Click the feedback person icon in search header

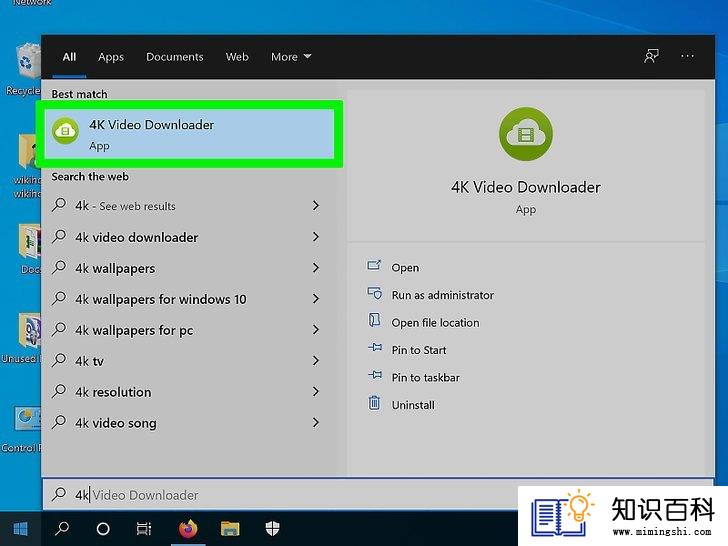tap(651, 56)
